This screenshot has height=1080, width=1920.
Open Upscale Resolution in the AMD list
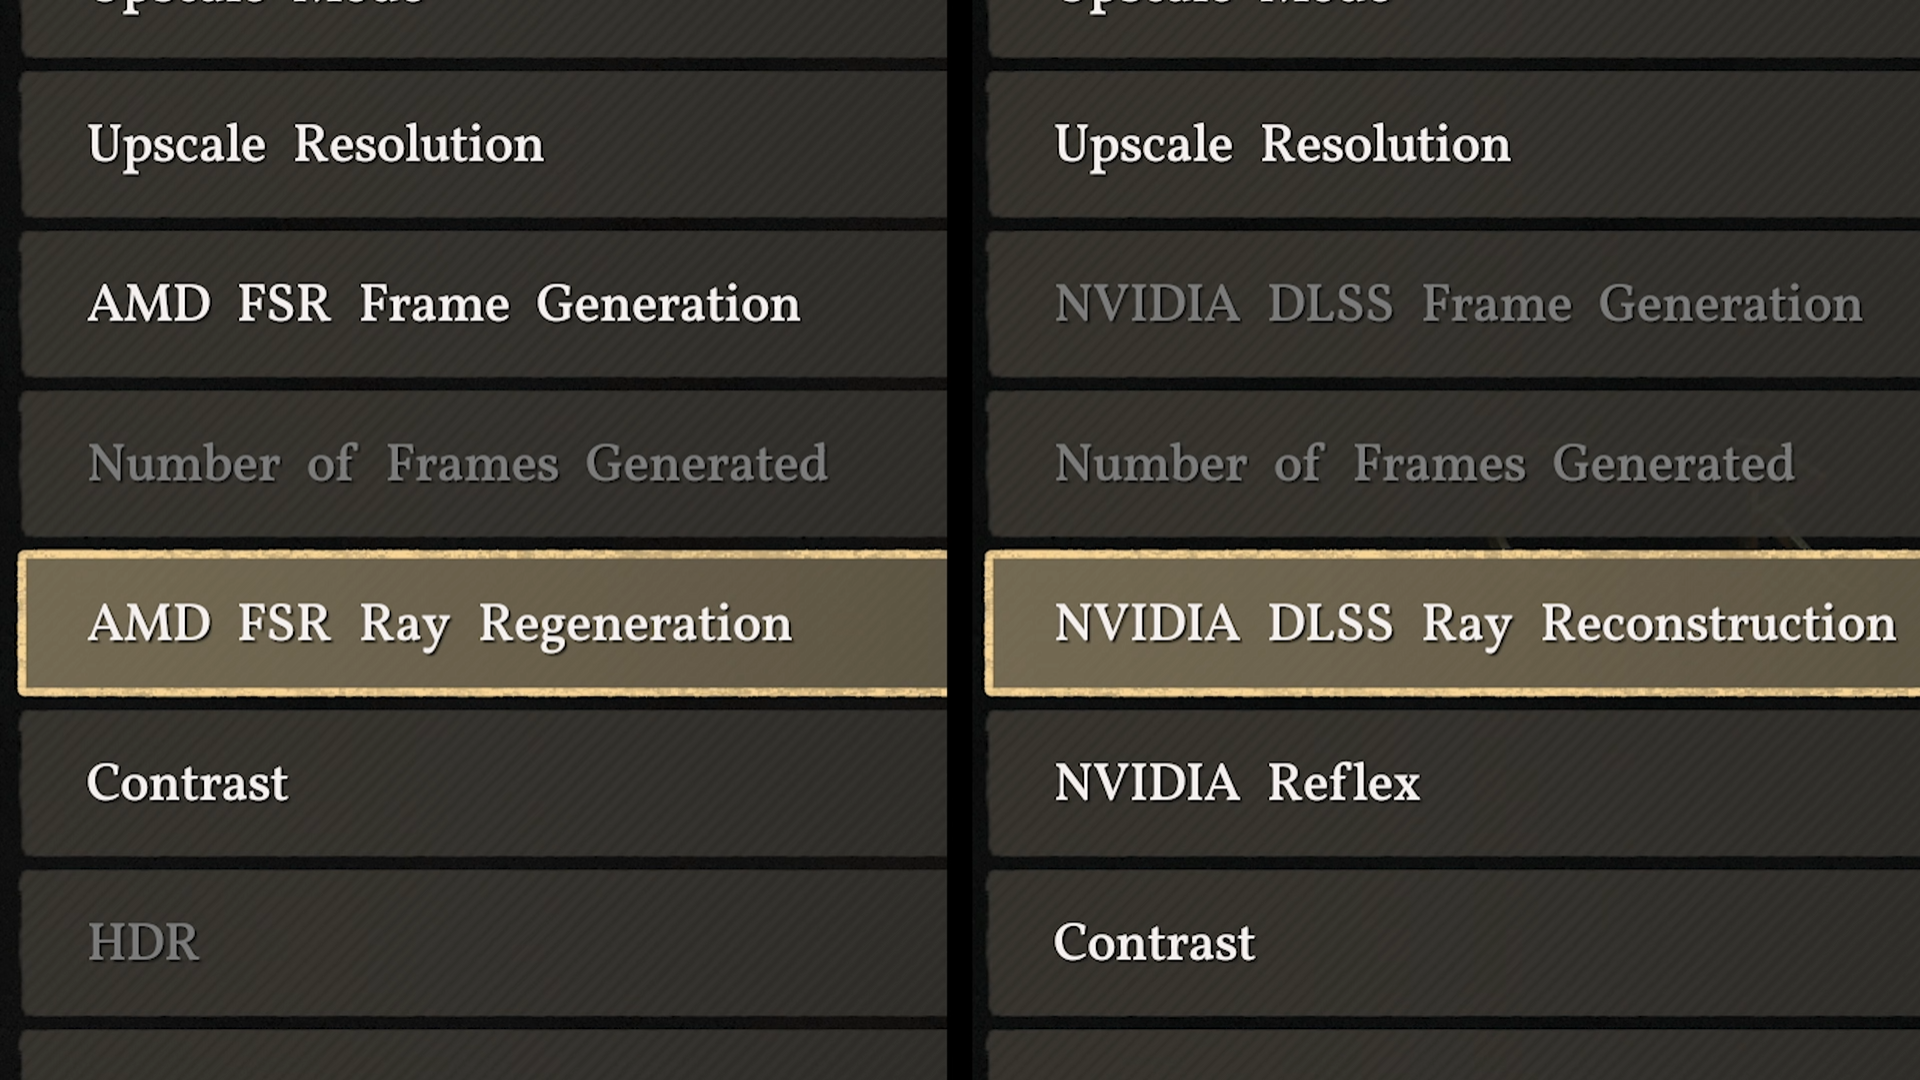click(316, 145)
